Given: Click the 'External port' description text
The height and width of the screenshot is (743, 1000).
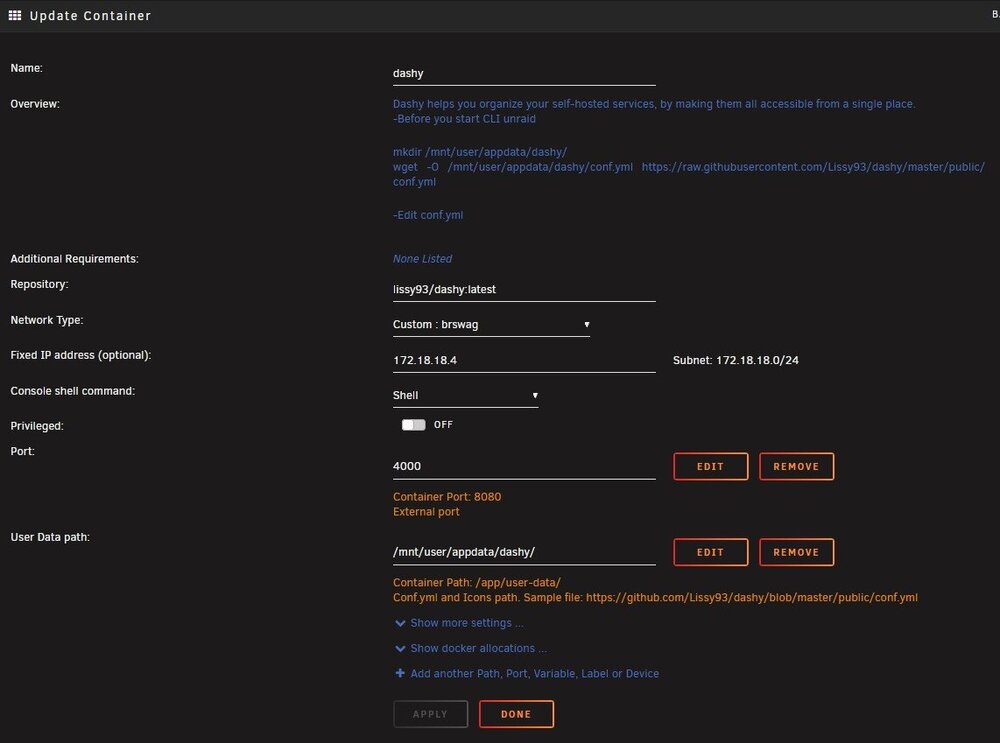Looking at the screenshot, I should point(426,511).
